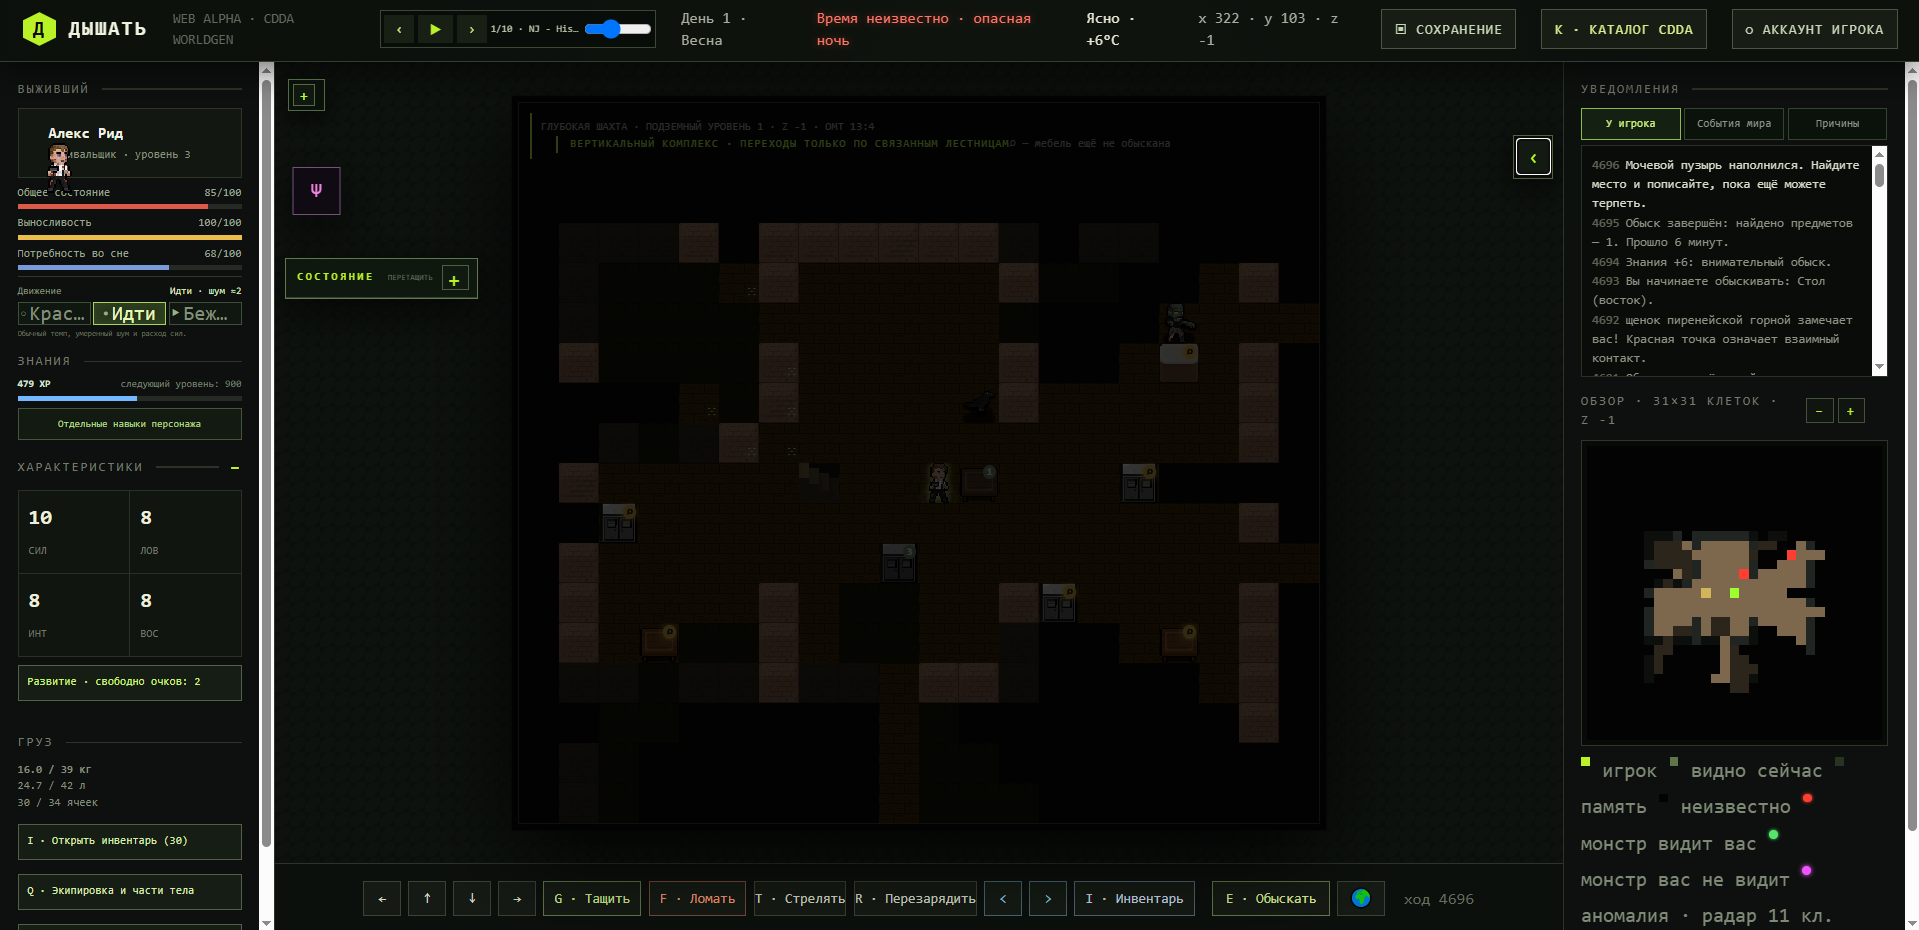Viewport: 1919px width, 930px height.
Task: Click the purple trident status icon
Action: pyautogui.click(x=316, y=191)
